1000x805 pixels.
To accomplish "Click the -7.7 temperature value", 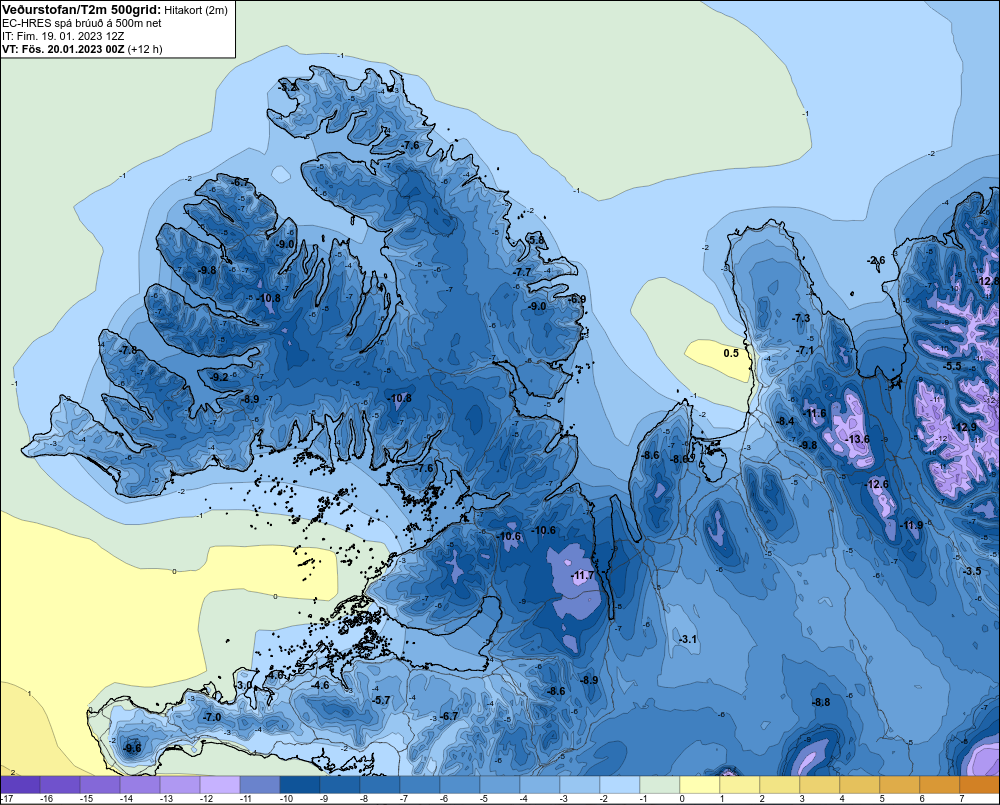I will click(x=522, y=272).
